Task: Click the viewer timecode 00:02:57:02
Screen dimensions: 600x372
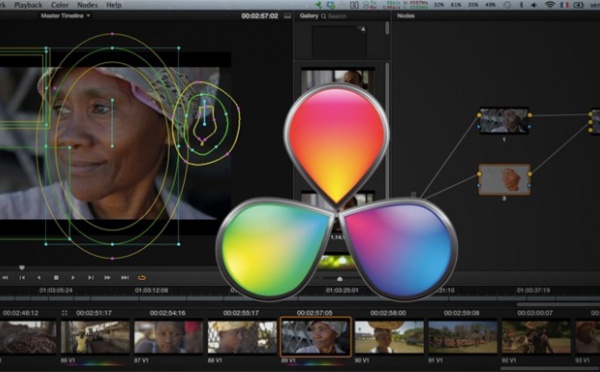Action: pyautogui.click(x=259, y=16)
